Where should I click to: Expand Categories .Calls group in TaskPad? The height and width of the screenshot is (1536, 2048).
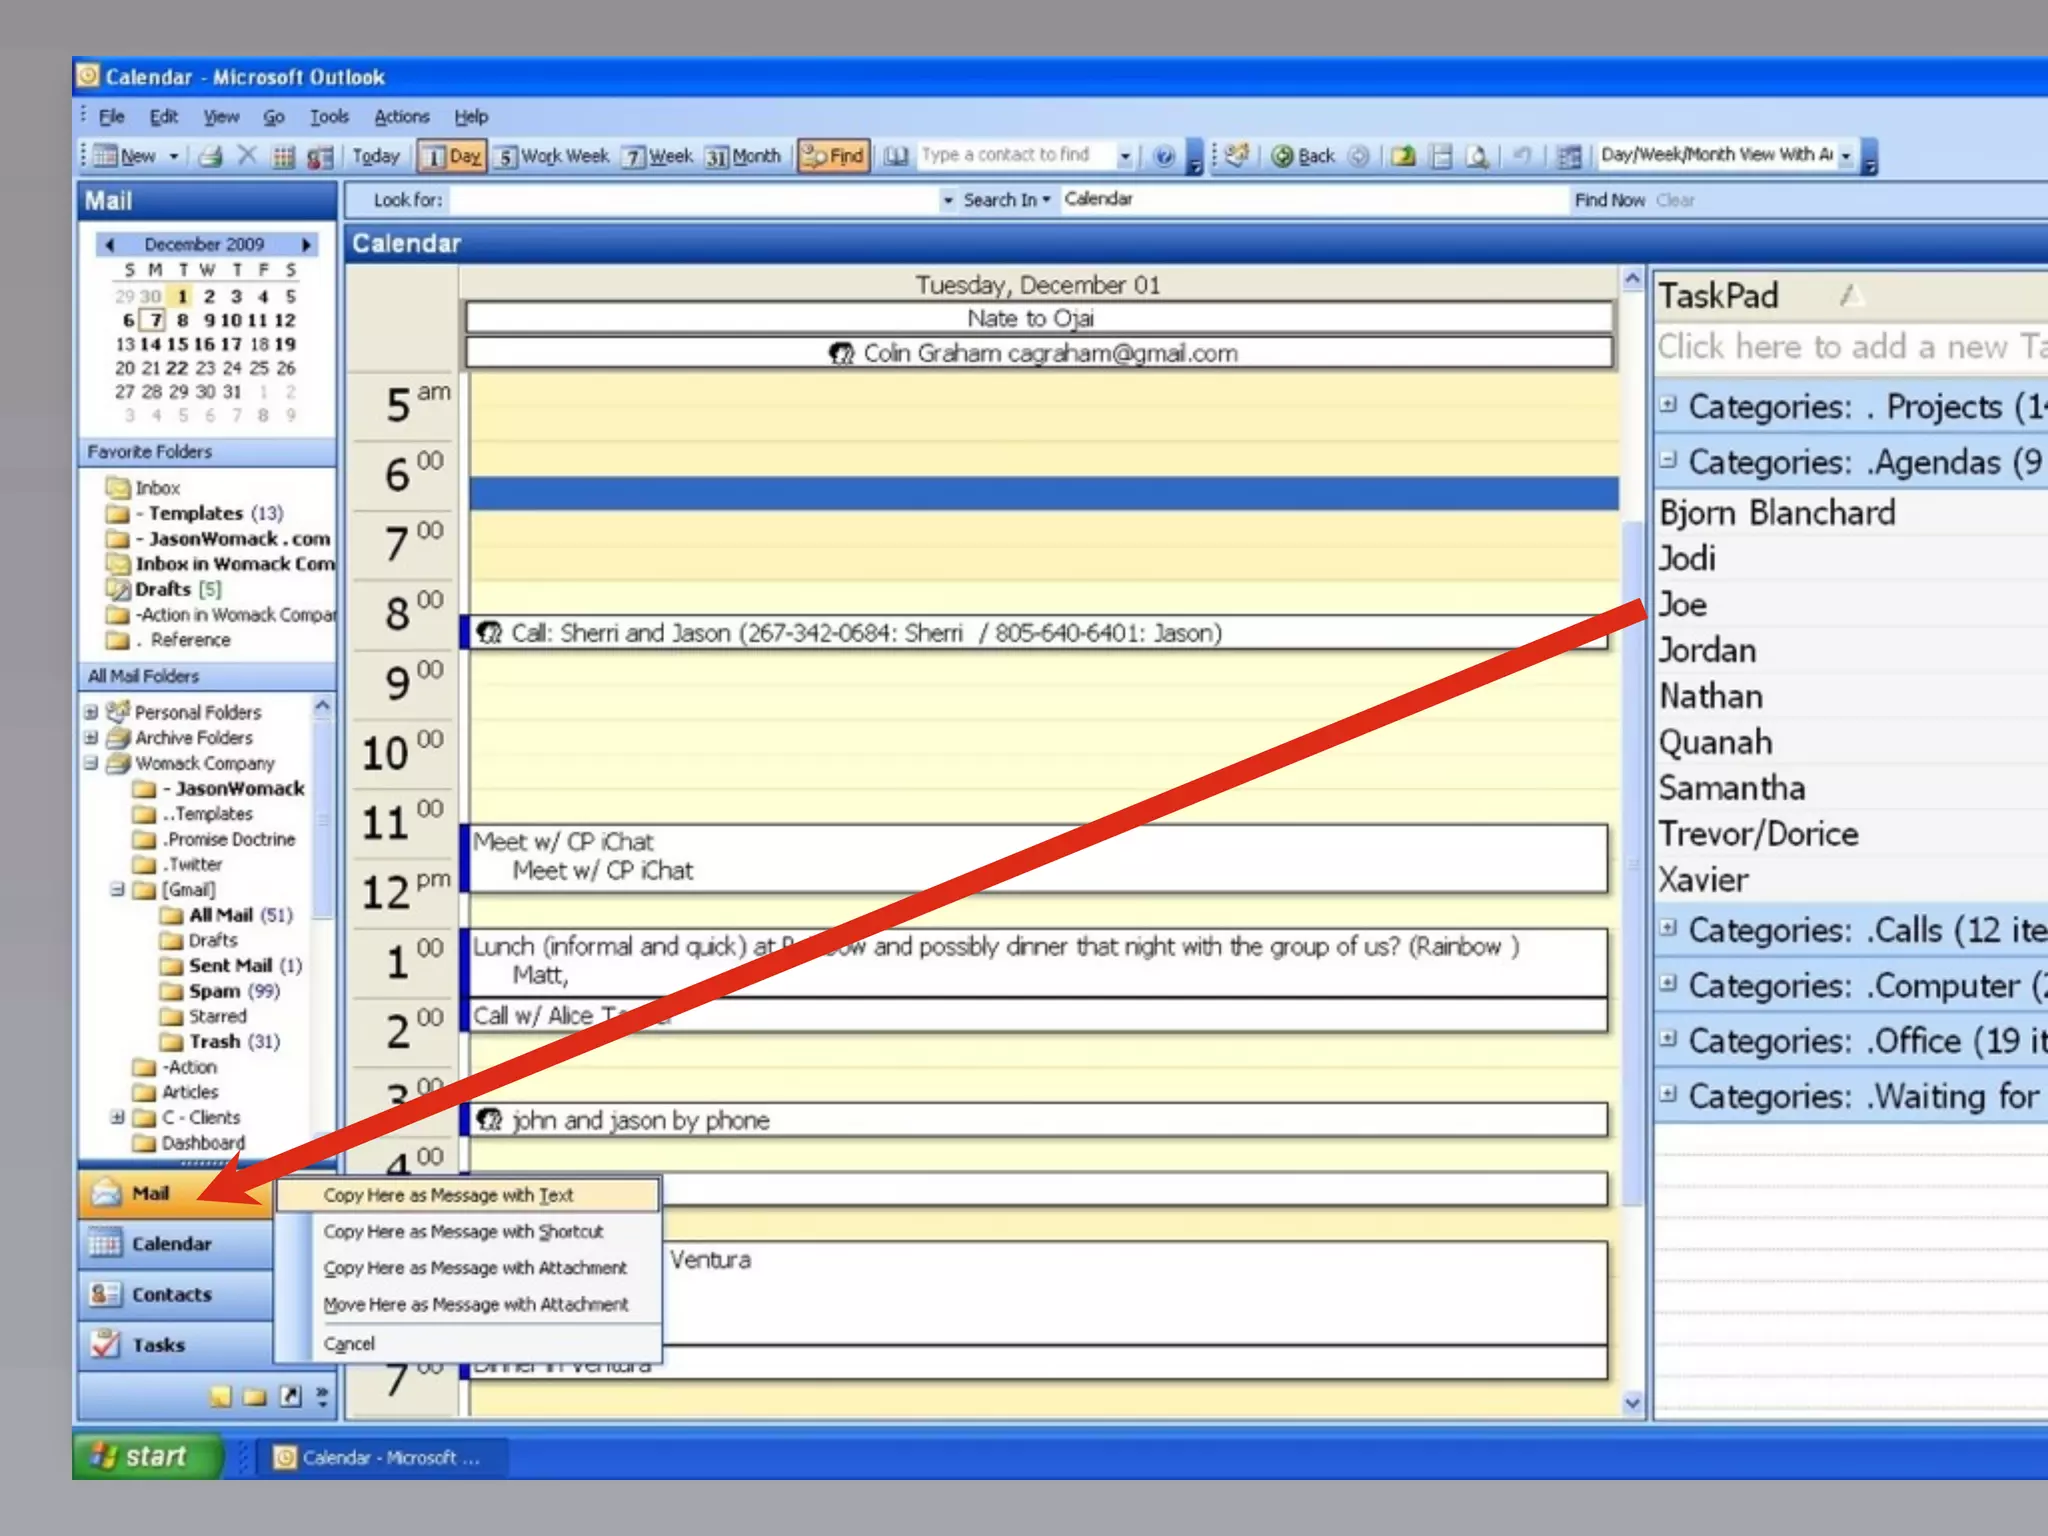pos(1667,927)
